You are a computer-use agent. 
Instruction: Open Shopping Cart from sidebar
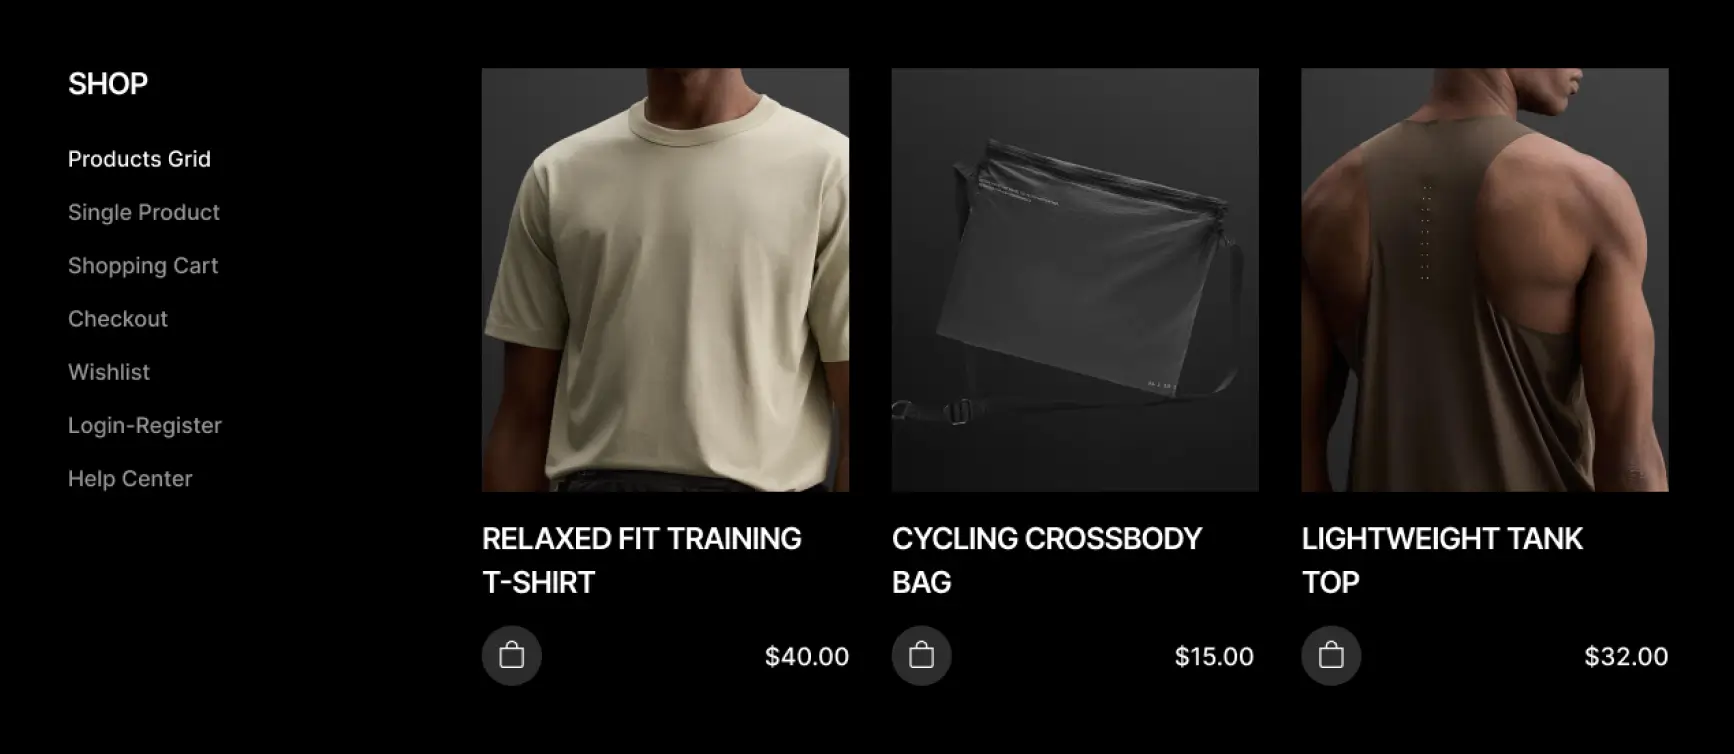click(x=143, y=265)
